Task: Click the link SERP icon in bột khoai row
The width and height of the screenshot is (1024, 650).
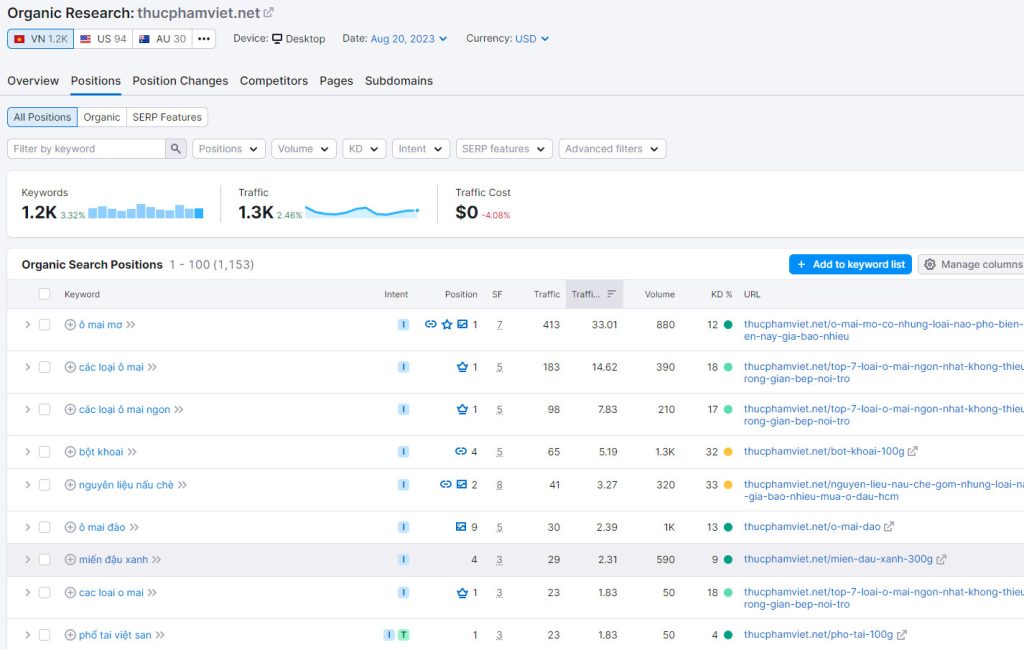Action: pyautogui.click(x=461, y=452)
